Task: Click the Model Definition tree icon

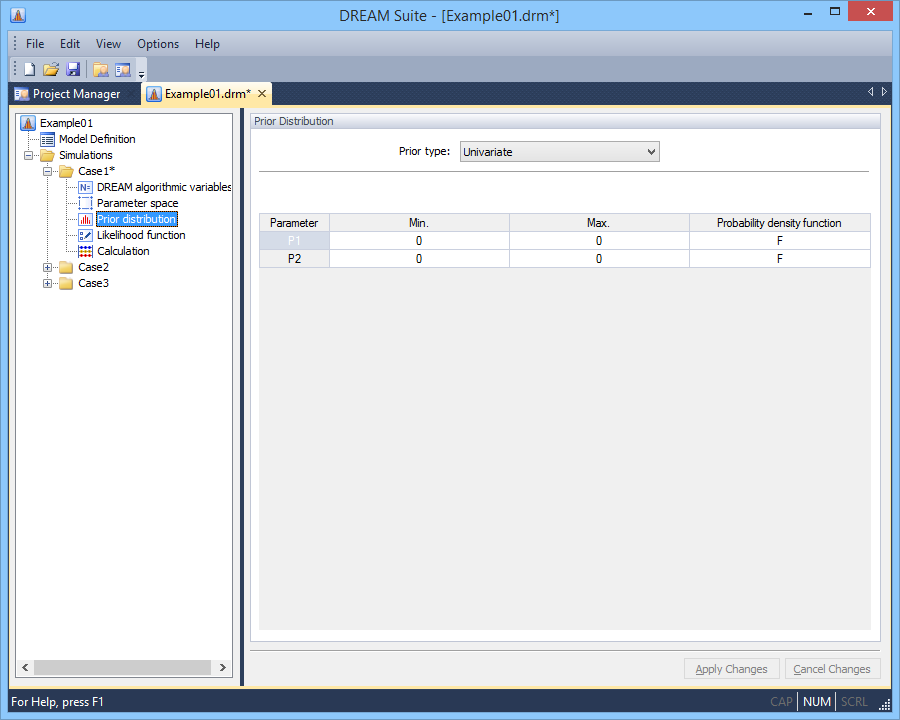Action: 48,139
